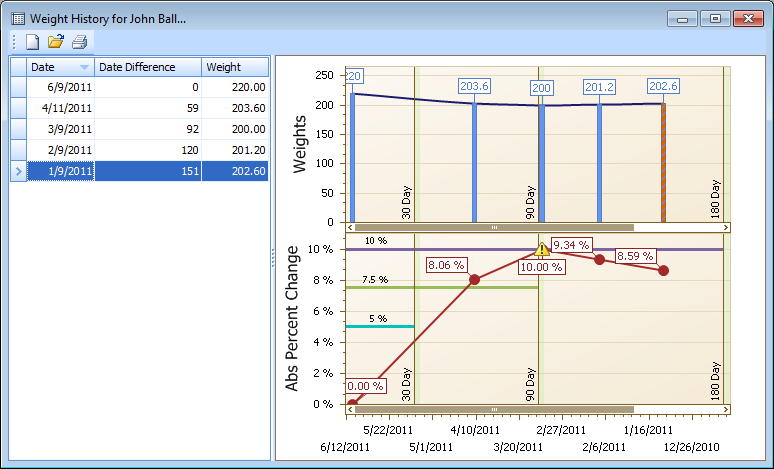Select the 4/11/2011 date cell
Screen dimensions: 774x469
[x=60, y=108]
